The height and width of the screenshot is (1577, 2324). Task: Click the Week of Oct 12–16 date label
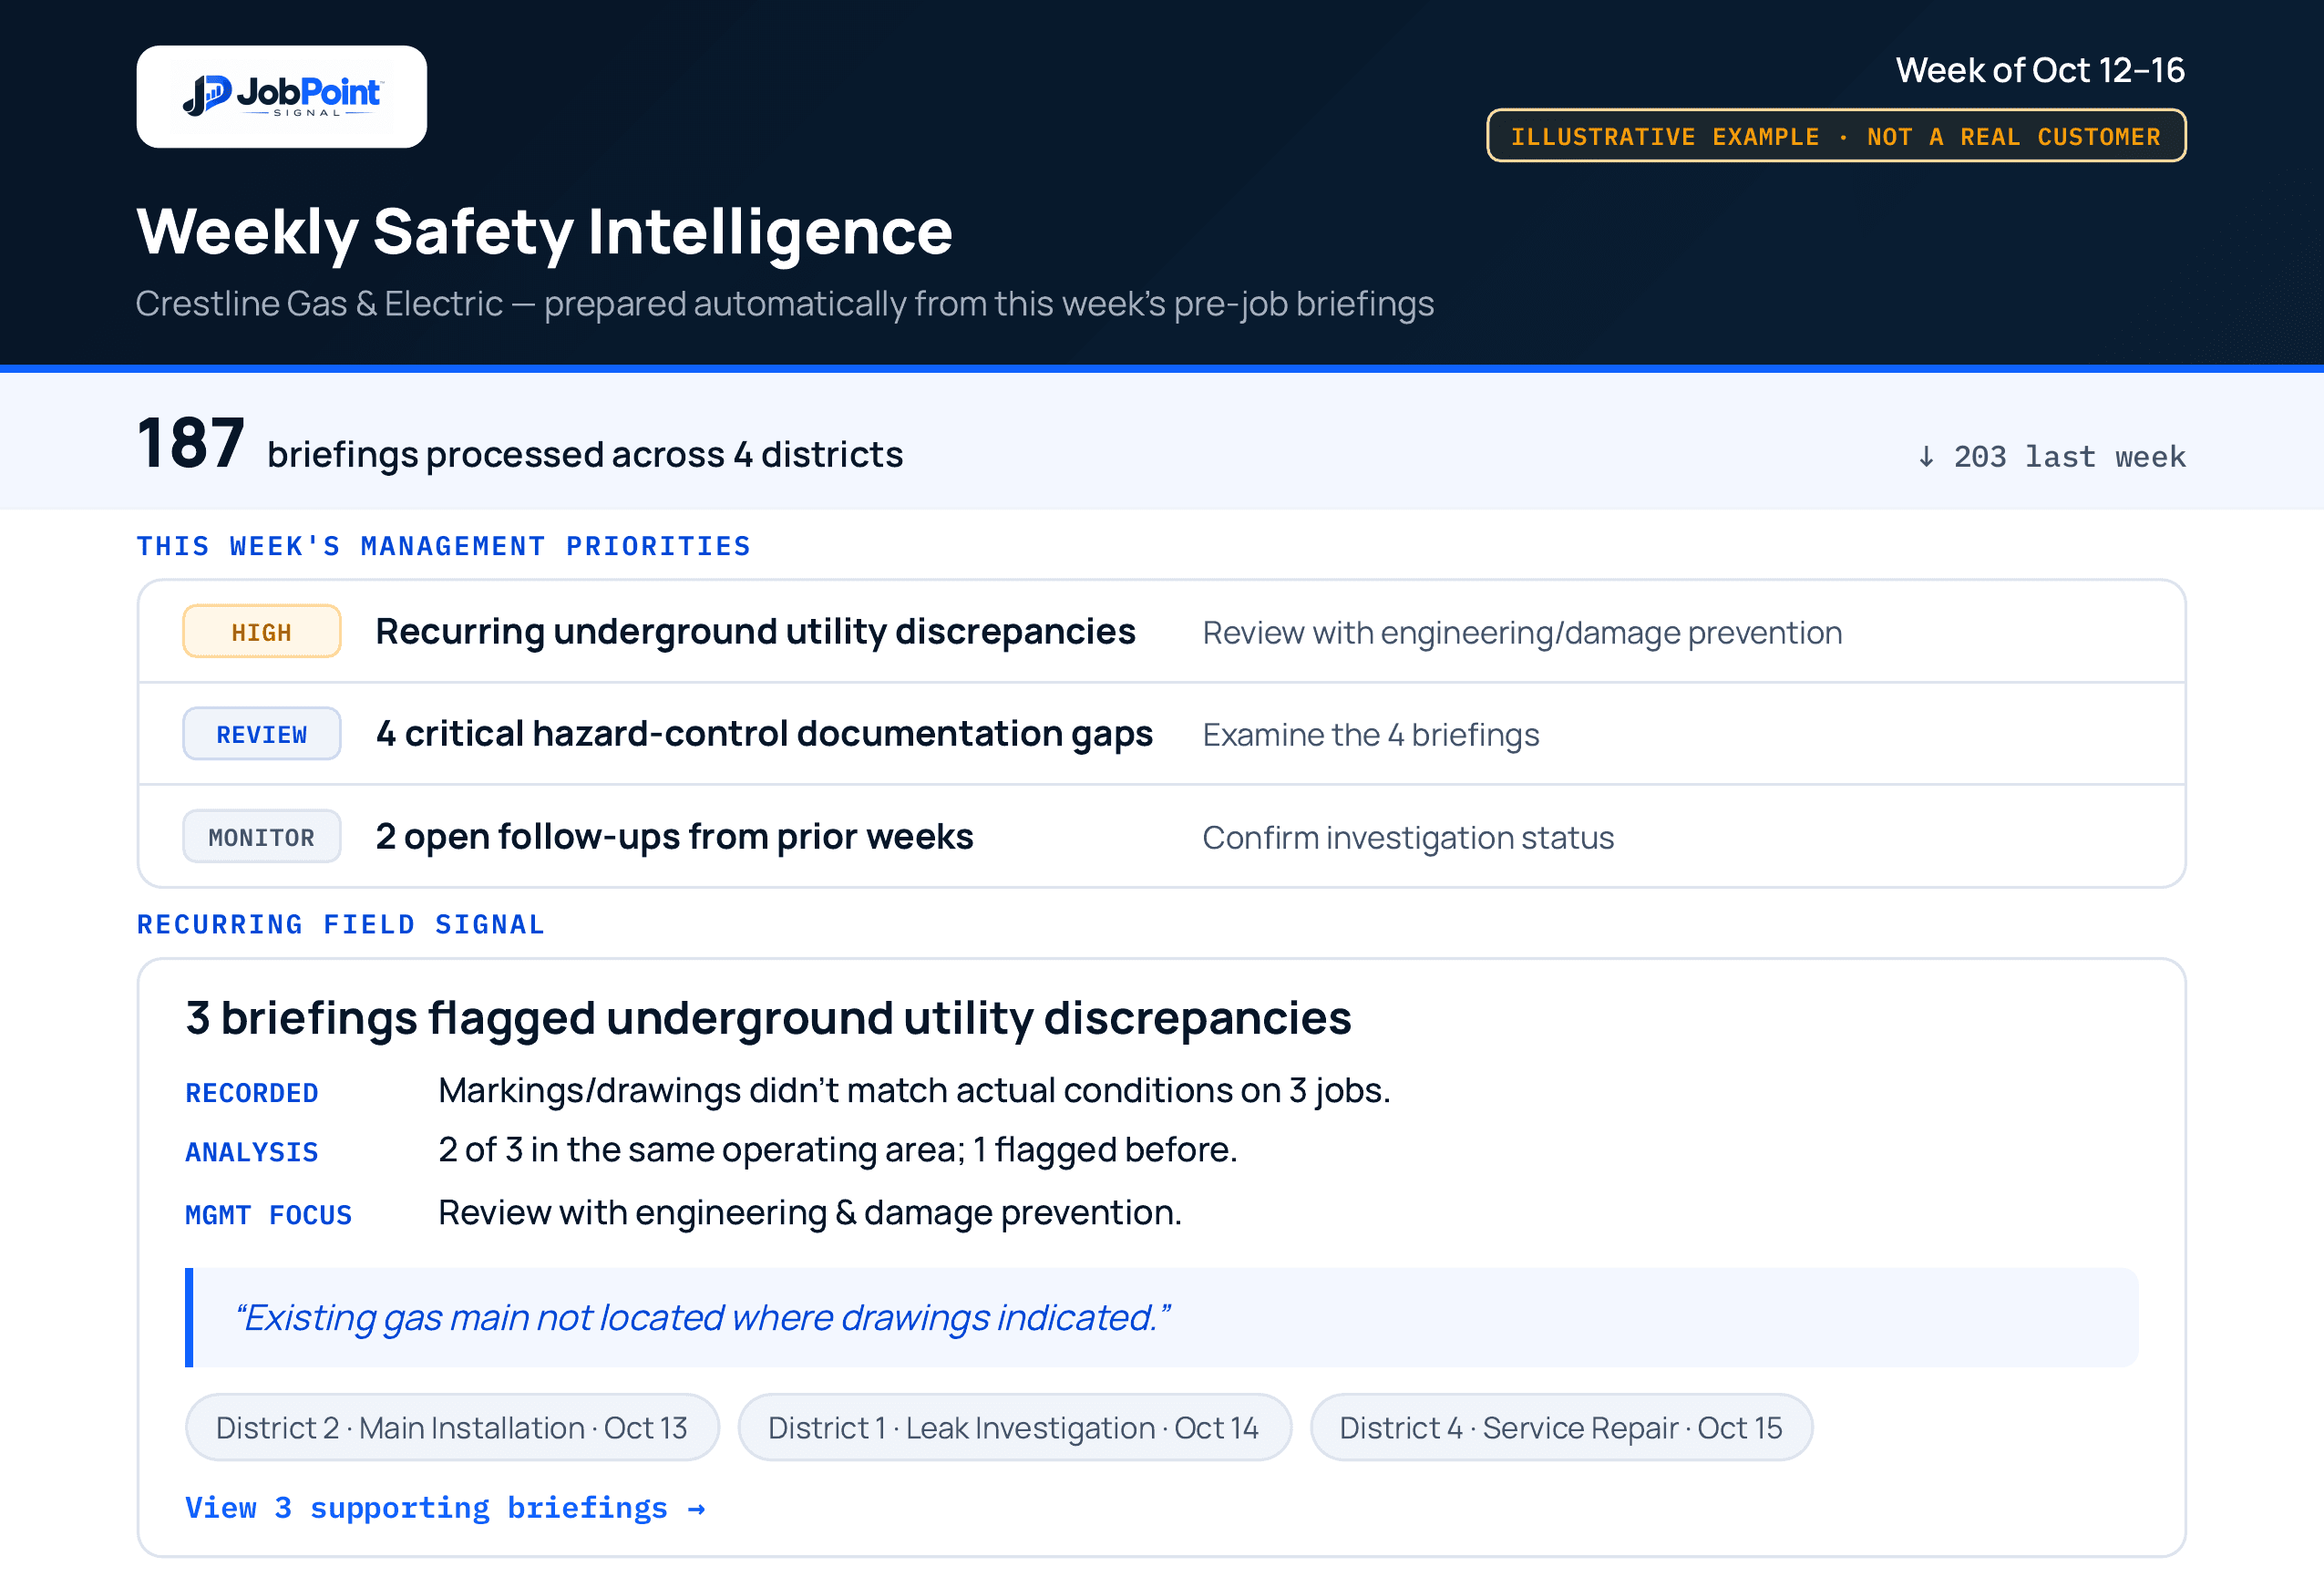point(2040,70)
